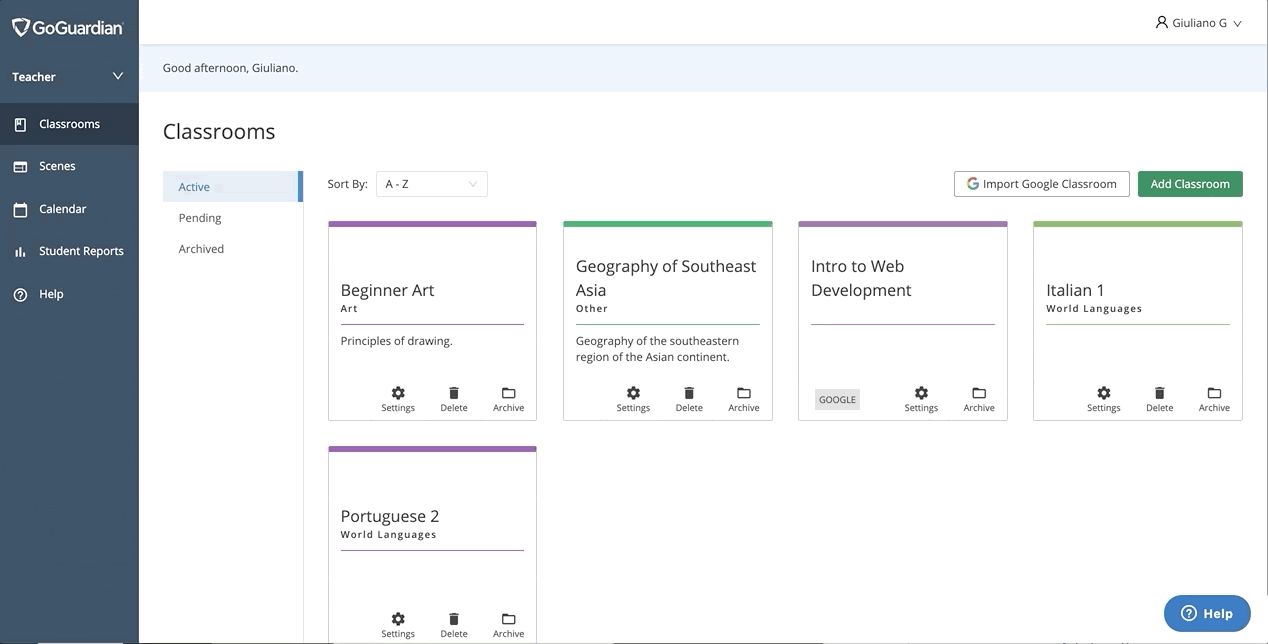
Task: Archive the Italian 1 classroom
Action: 1214,398
